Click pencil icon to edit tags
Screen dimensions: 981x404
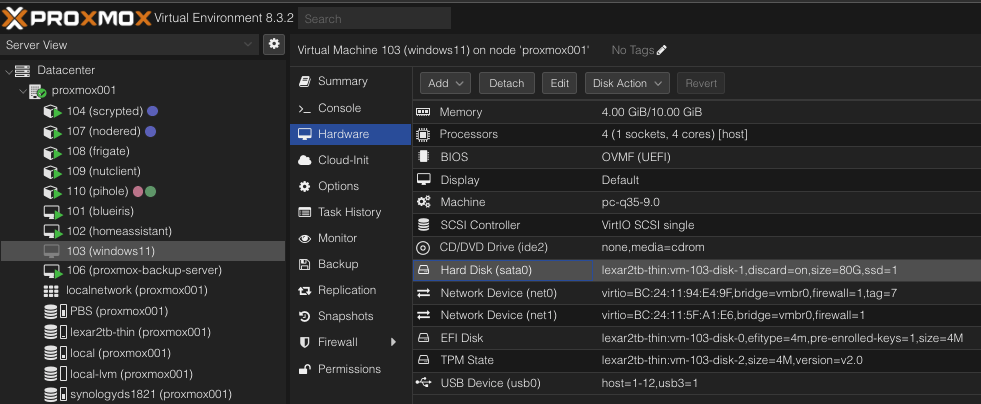pos(662,50)
